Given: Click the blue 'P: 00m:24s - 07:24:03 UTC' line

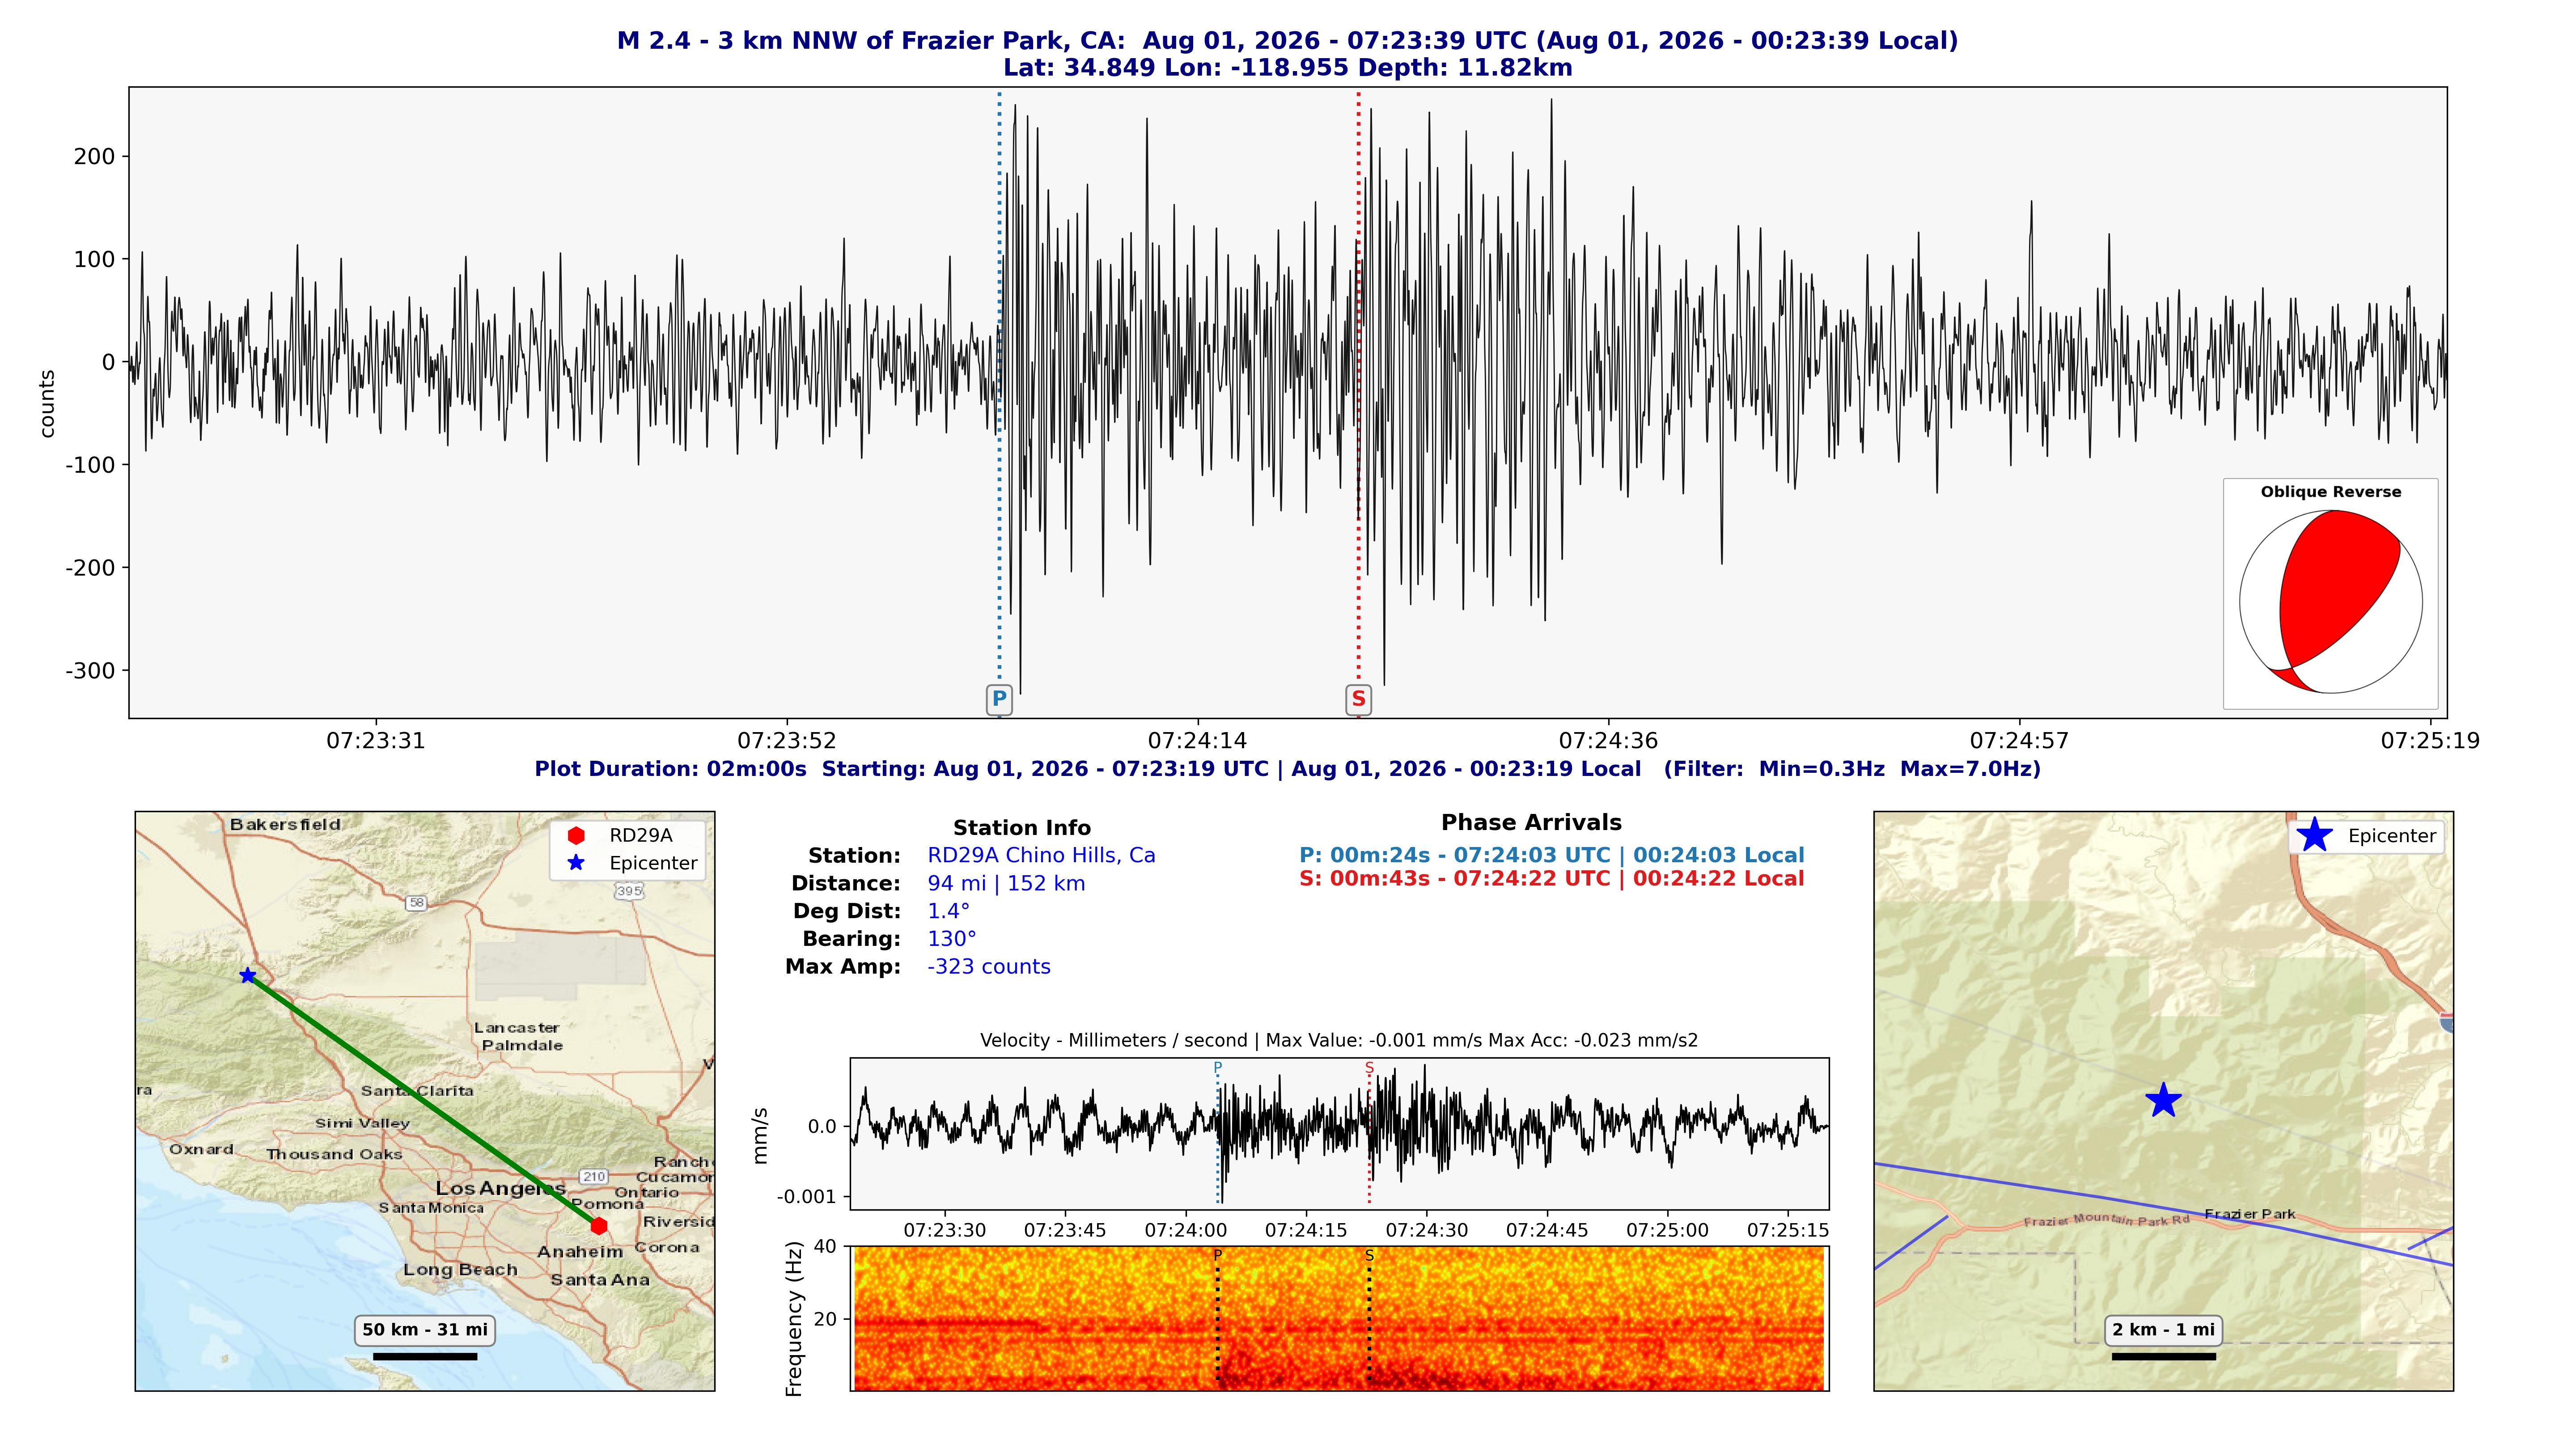Looking at the screenshot, I should click(x=1552, y=856).
